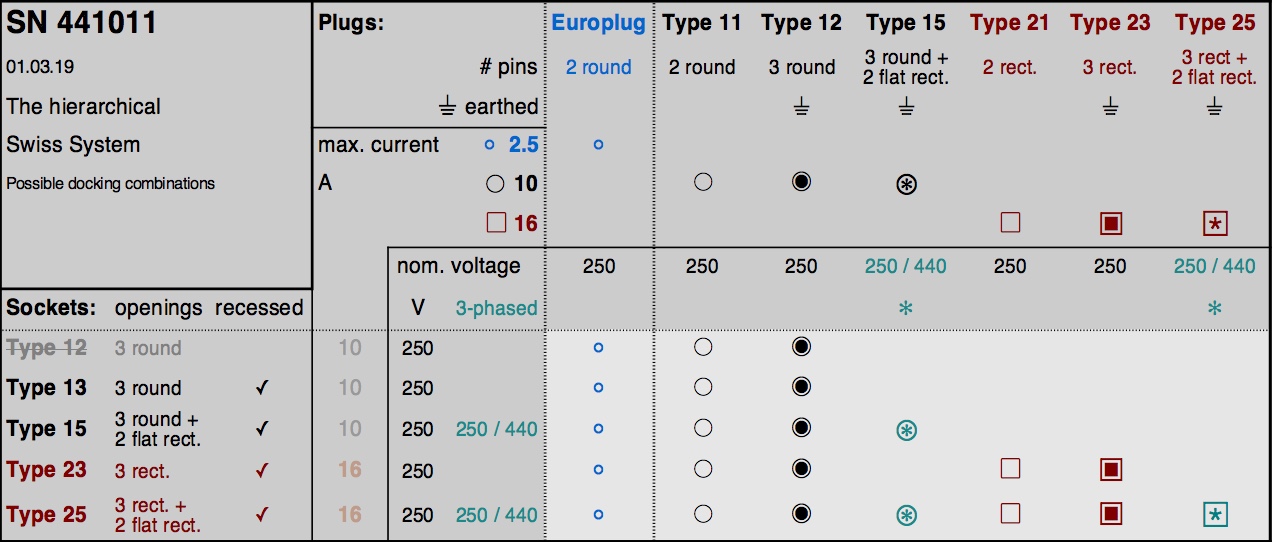Click the recessed checkmark for Type 15 socket

262,429
